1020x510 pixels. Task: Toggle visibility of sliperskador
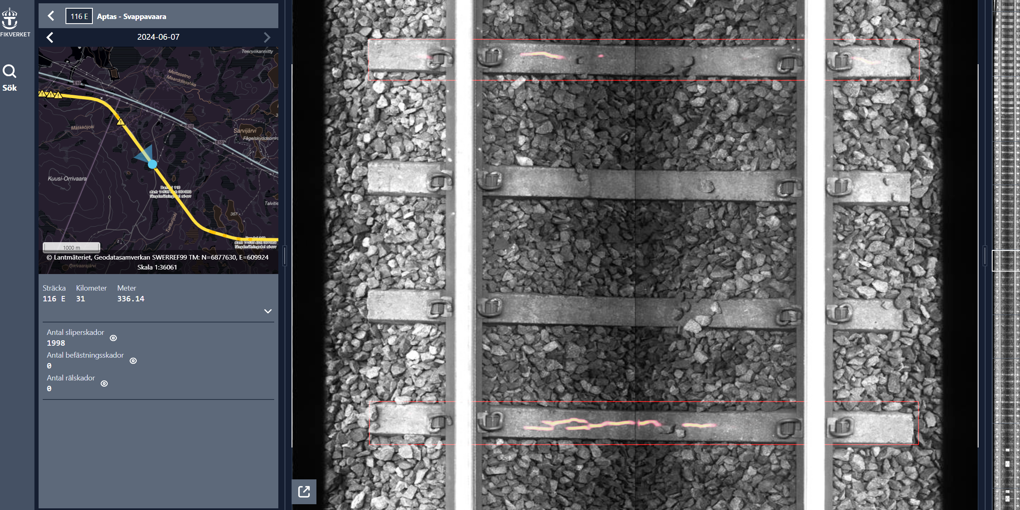[x=113, y=338]
